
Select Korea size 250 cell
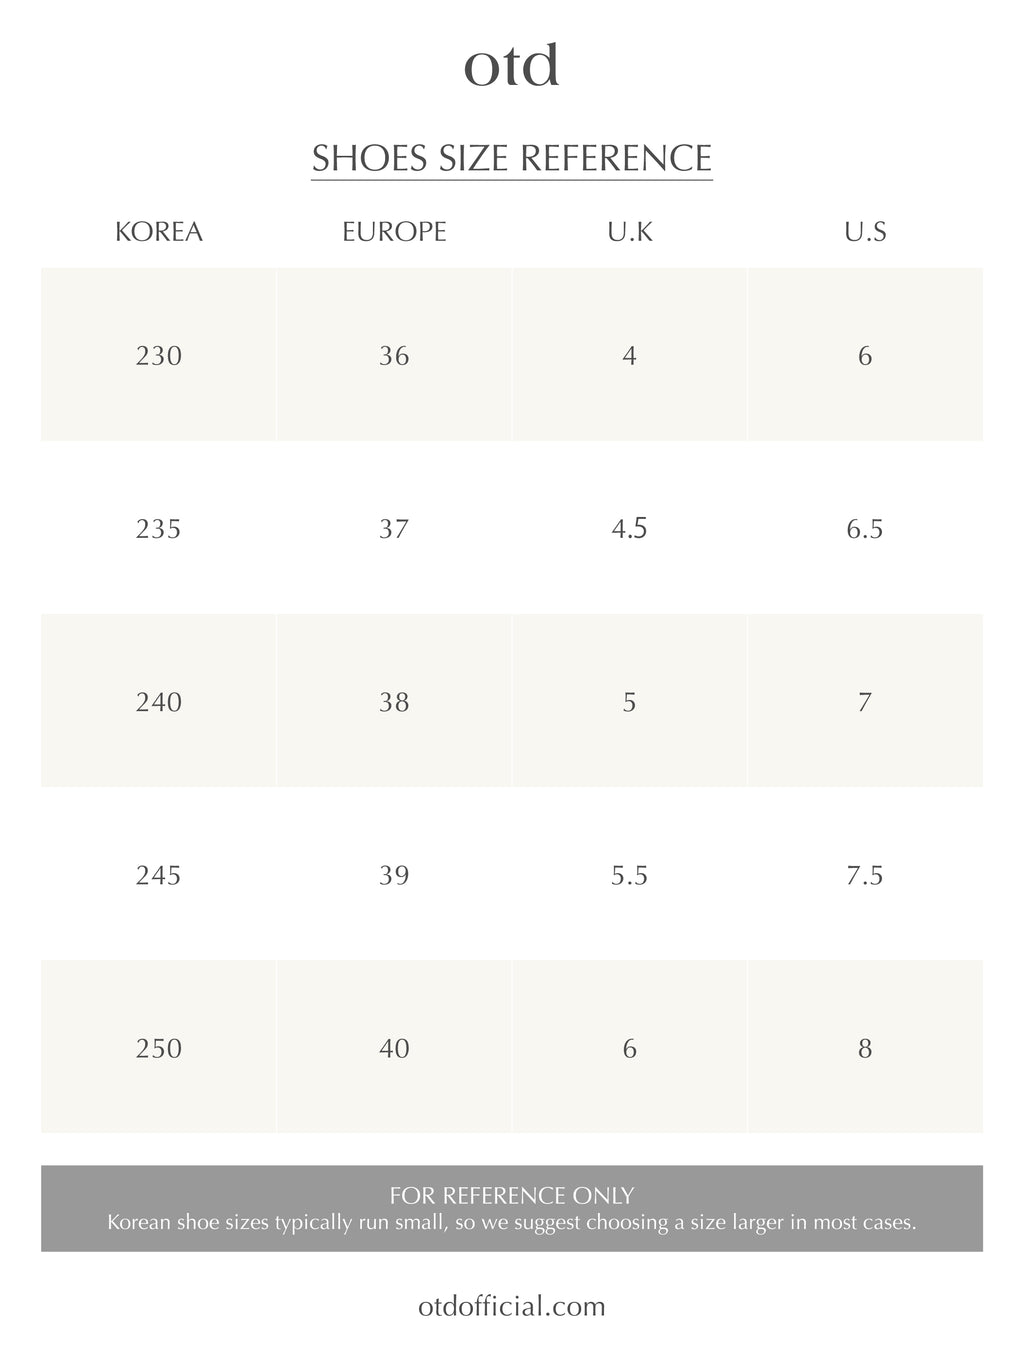tap(159, 1048)
